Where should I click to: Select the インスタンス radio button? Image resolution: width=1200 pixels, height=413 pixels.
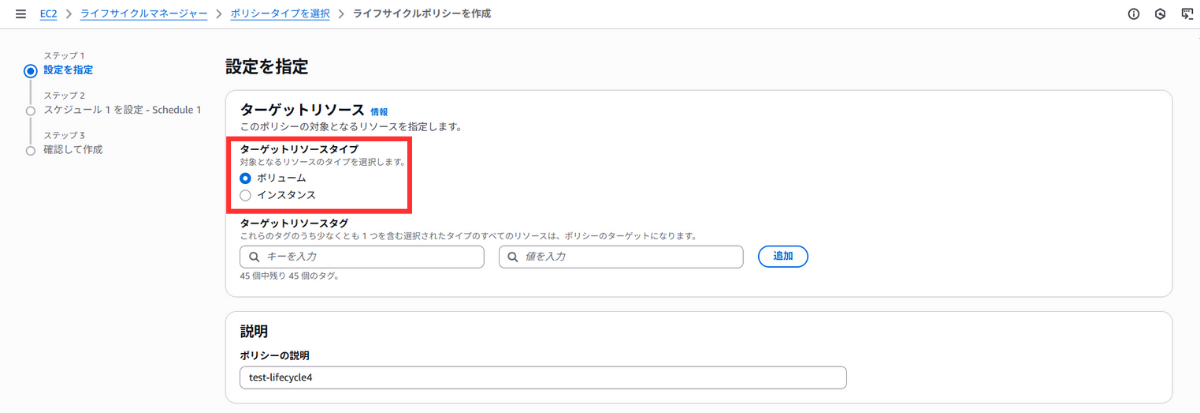click(x=246, y=195)
